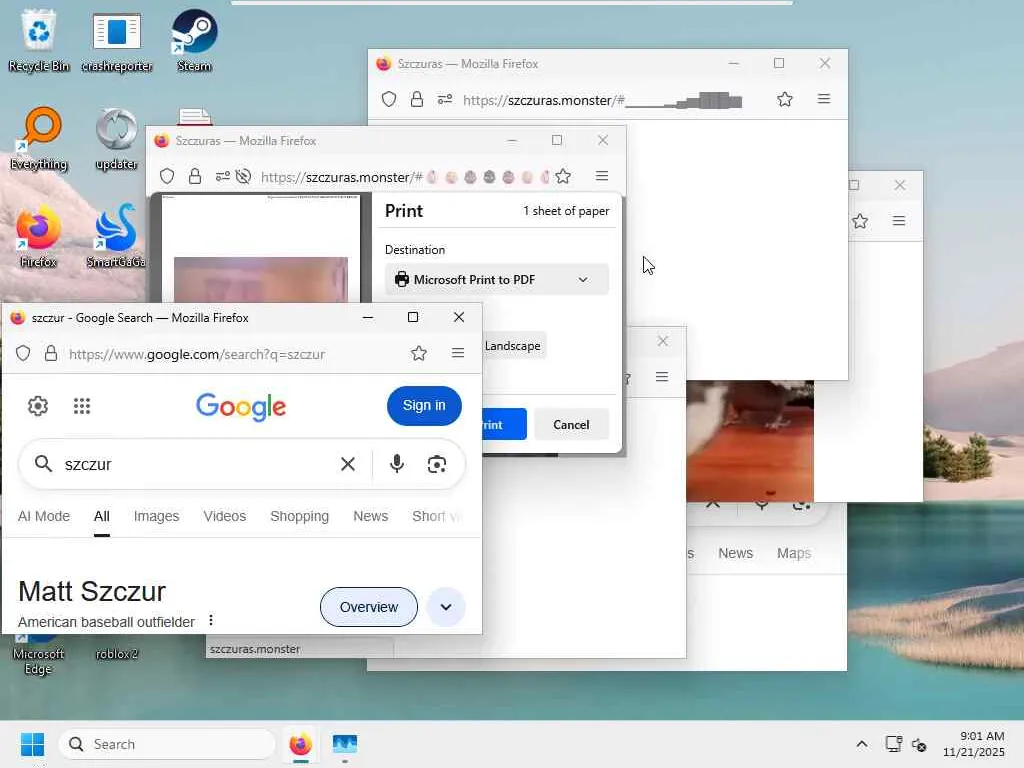Click permissions icon in print-dialog Firefox window
Screen dimensions: 1024x768
tap(222, 176)
